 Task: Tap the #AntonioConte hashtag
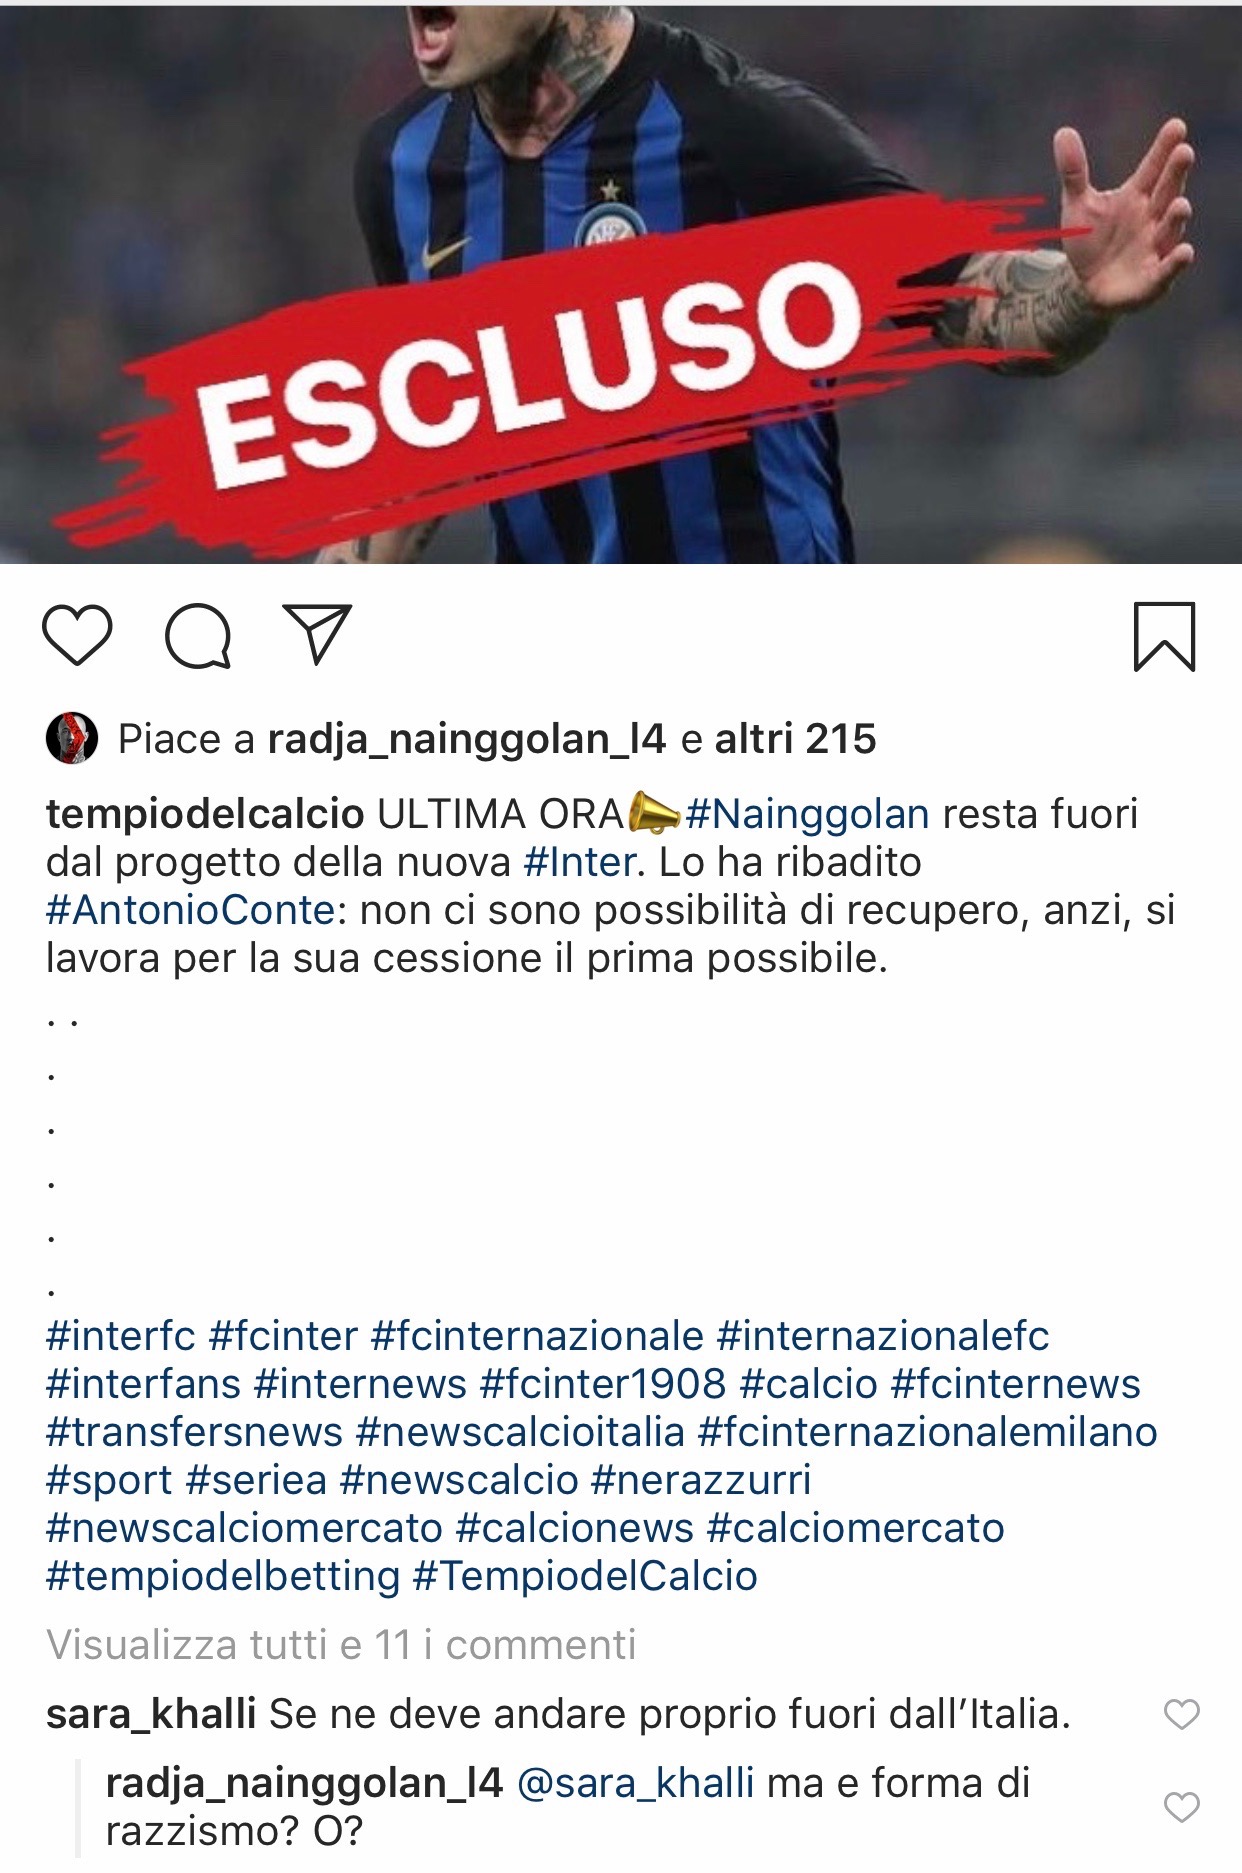click(x=190, y=910)
